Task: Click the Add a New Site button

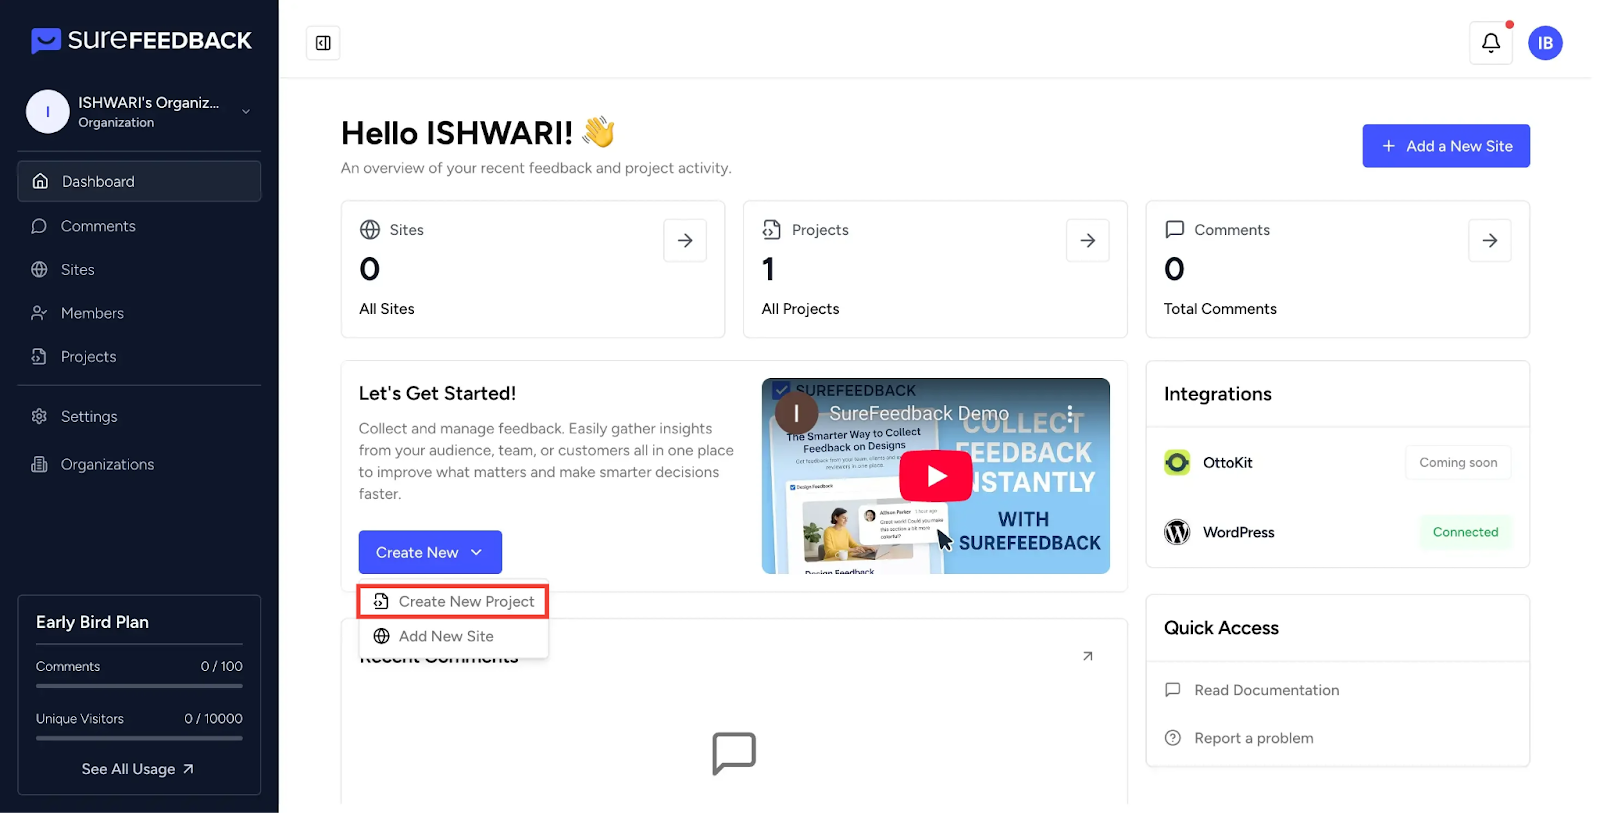Action: pos(1445,146)
